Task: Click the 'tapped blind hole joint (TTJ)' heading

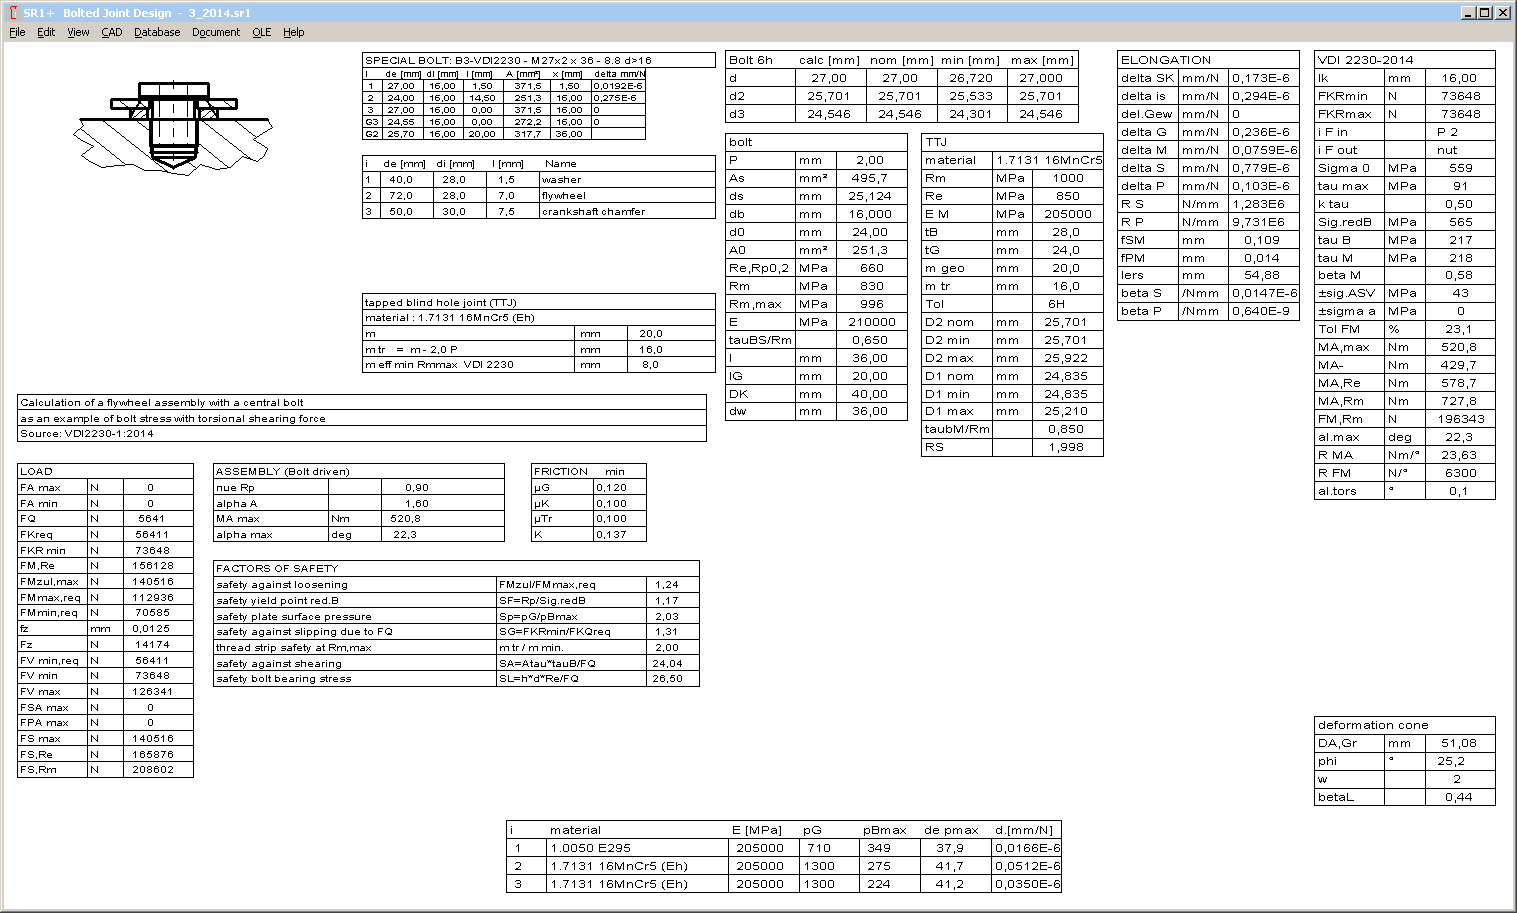Action: tap(440, 302)
